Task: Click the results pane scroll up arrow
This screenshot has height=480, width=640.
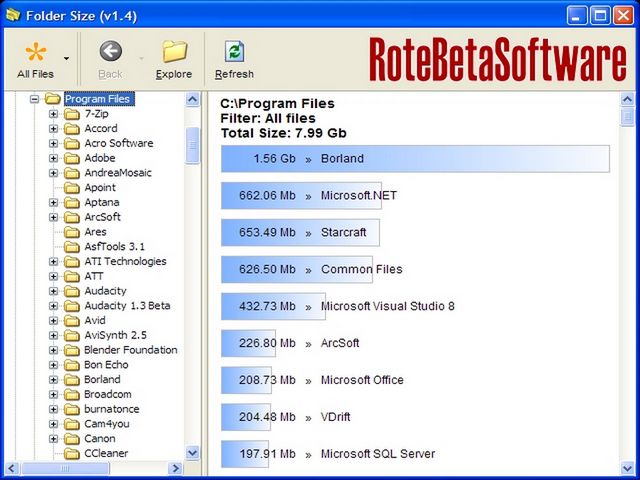Action: (x=627, y=99)
